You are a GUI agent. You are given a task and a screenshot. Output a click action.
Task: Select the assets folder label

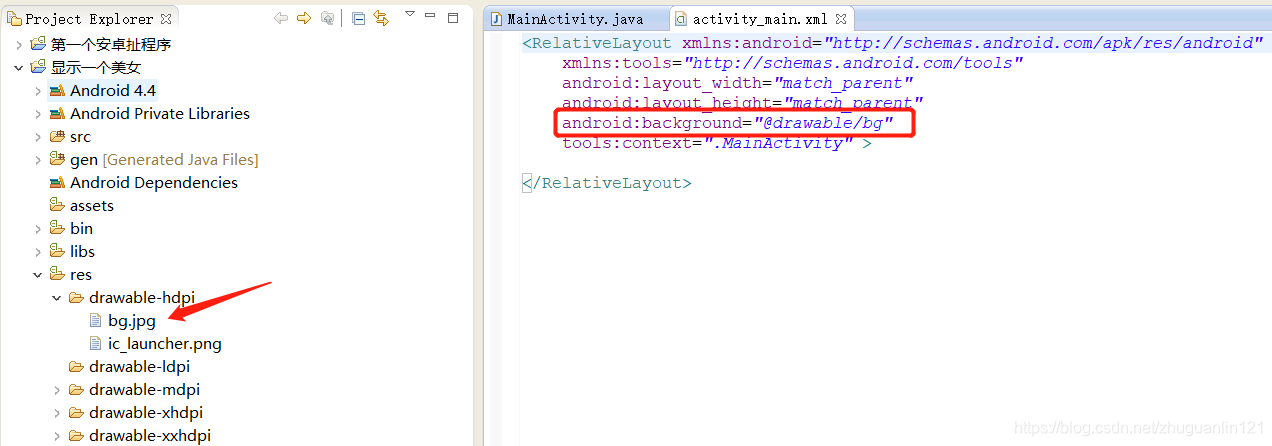click(x=92, y=205)
